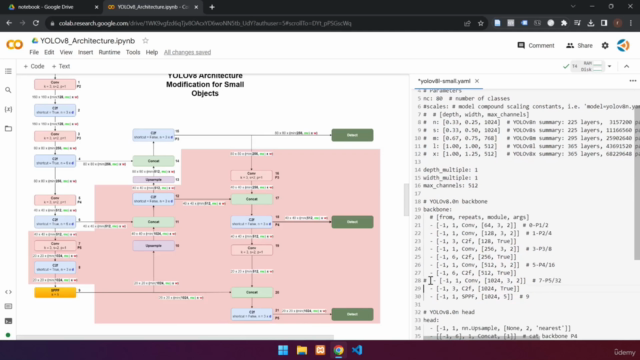Click the 'nc: 80' line in editor

pyautogui.click(x=466, y=98)
